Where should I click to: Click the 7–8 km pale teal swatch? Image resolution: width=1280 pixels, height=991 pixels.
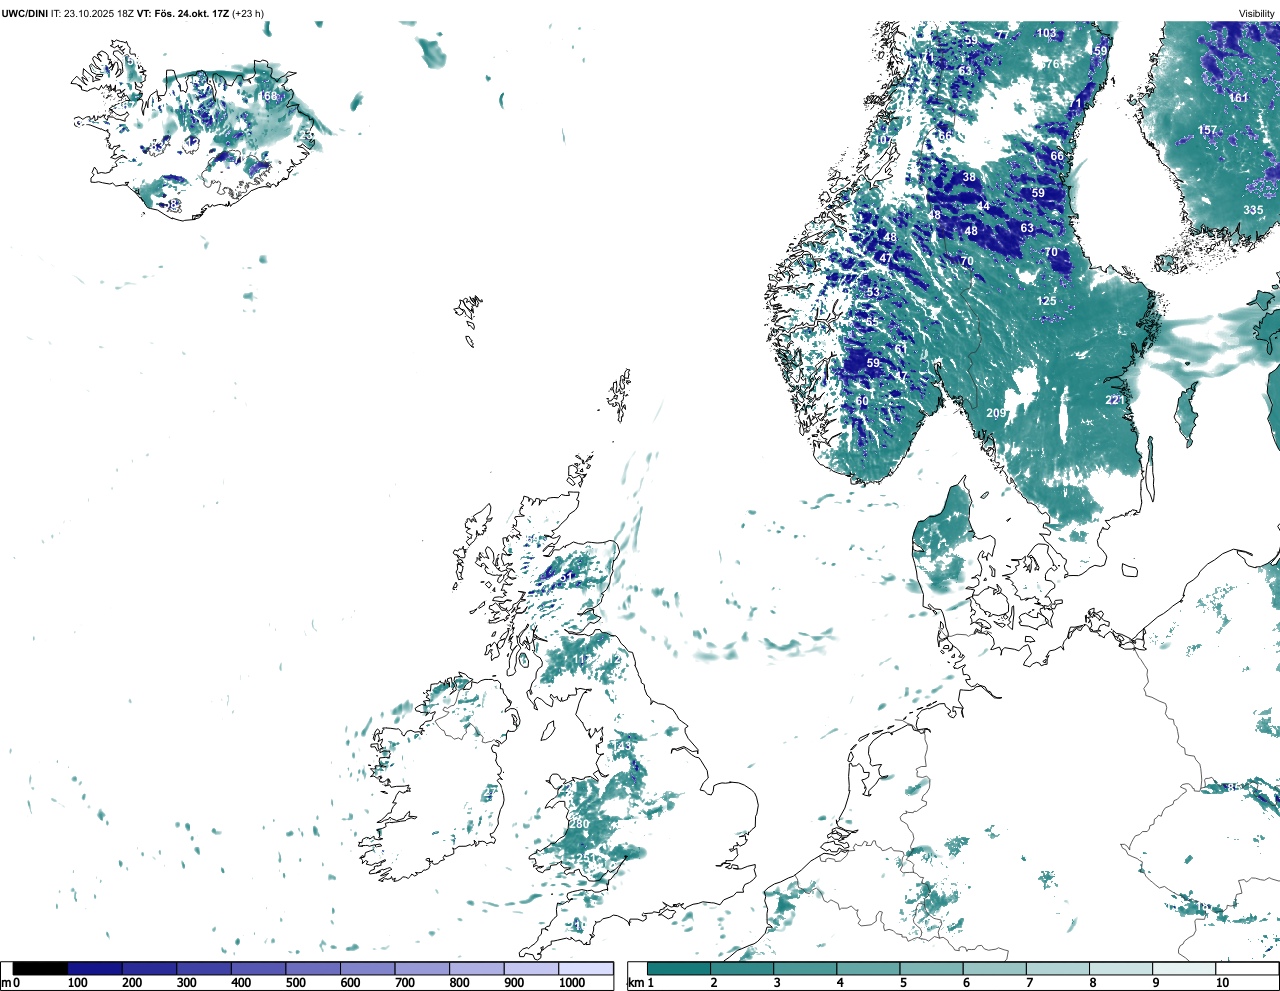click(x=1057, y=968)
